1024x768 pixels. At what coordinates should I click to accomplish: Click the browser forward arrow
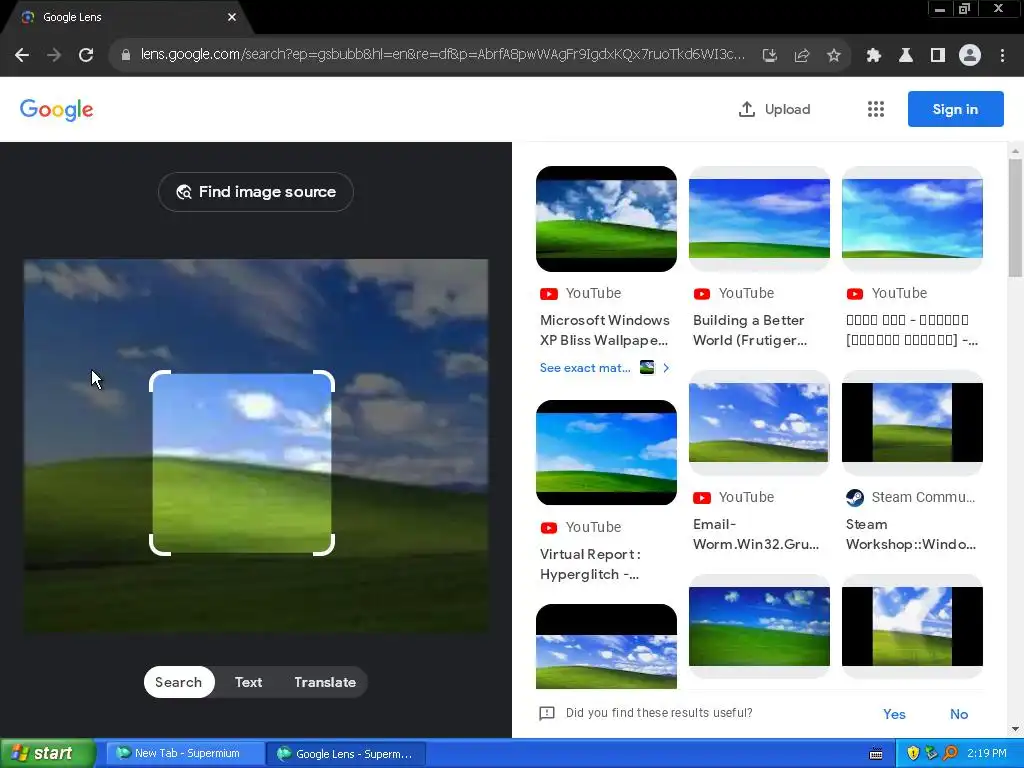[54, 56]
